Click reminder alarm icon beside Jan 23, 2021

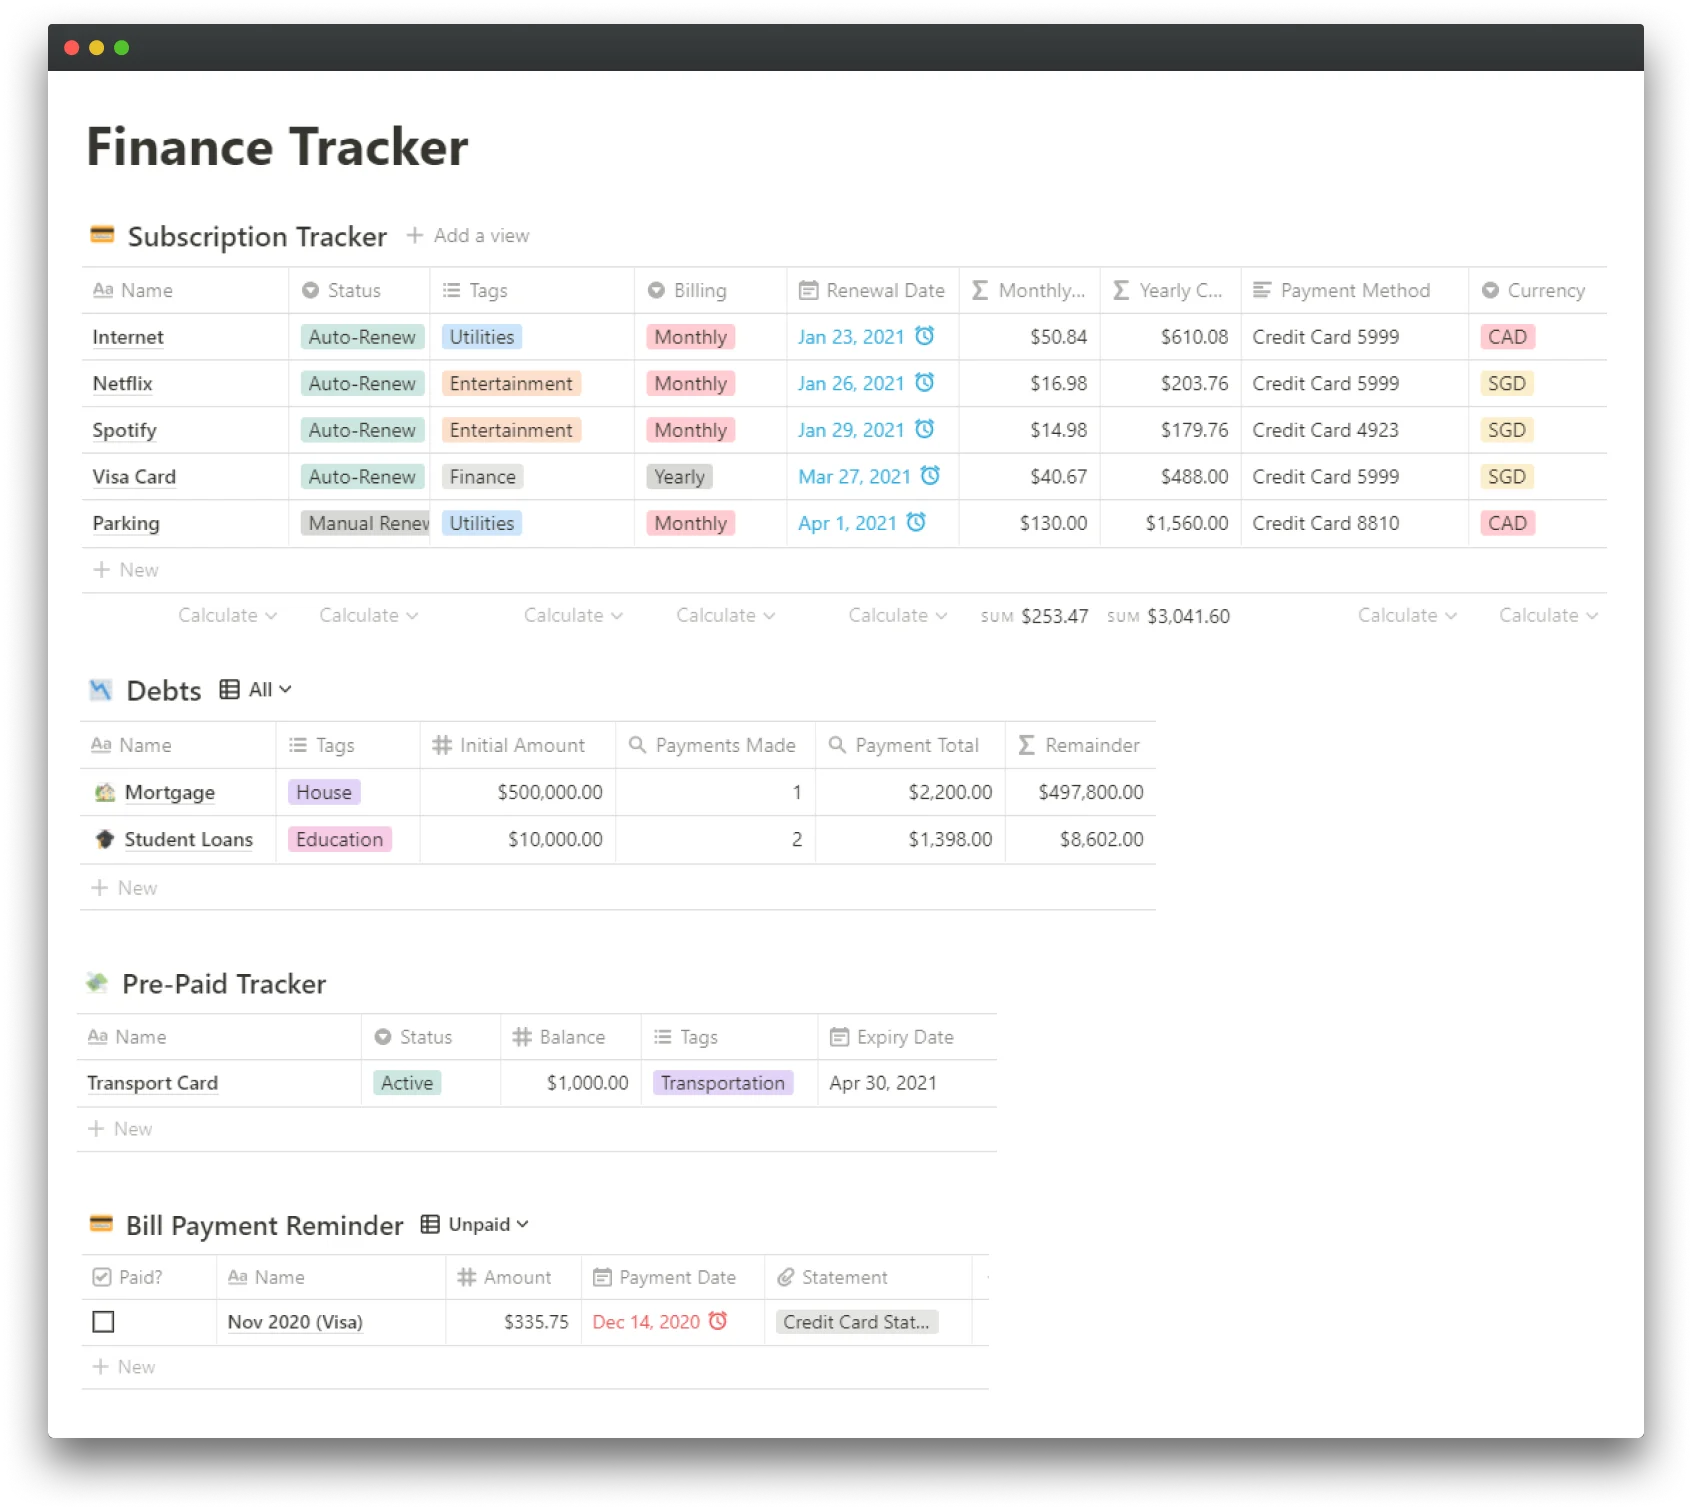[x=925, y=336]
